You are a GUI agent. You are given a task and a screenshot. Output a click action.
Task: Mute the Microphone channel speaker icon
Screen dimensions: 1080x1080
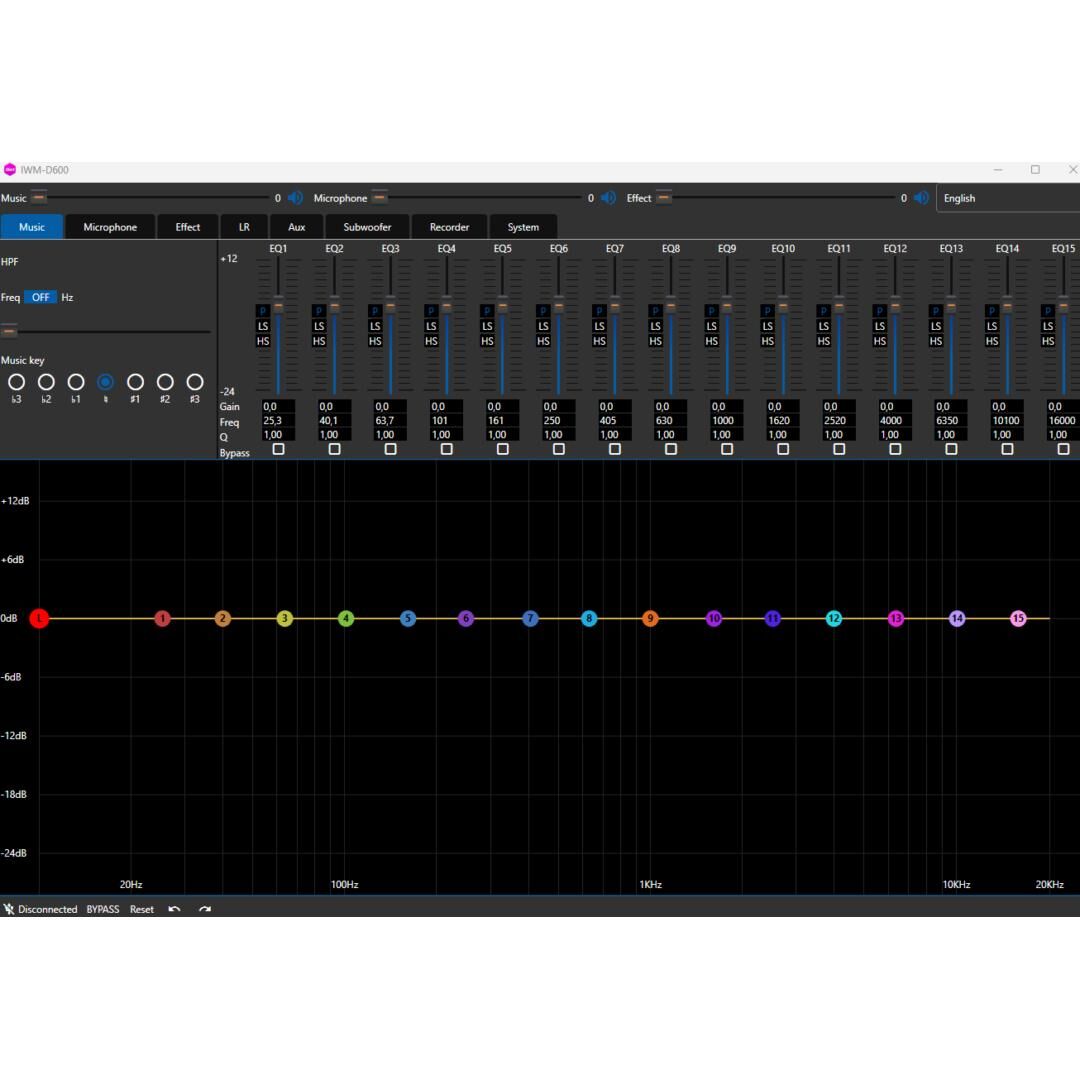click(608, 198)
